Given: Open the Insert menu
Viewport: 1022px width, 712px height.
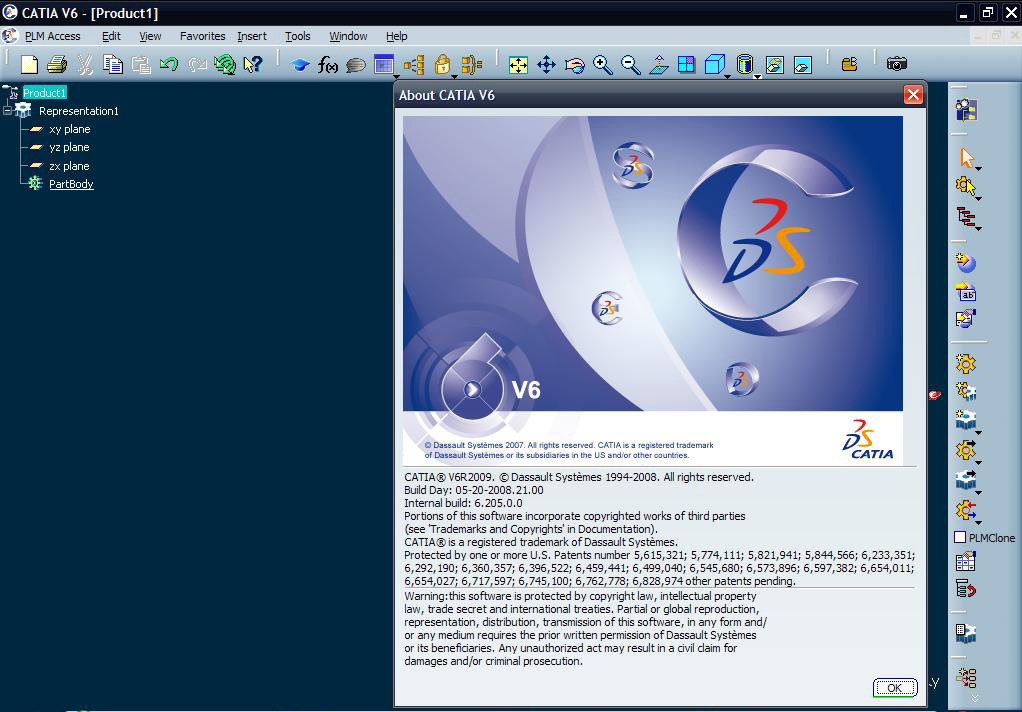Looking at the screenshot, I should point(252,36).
